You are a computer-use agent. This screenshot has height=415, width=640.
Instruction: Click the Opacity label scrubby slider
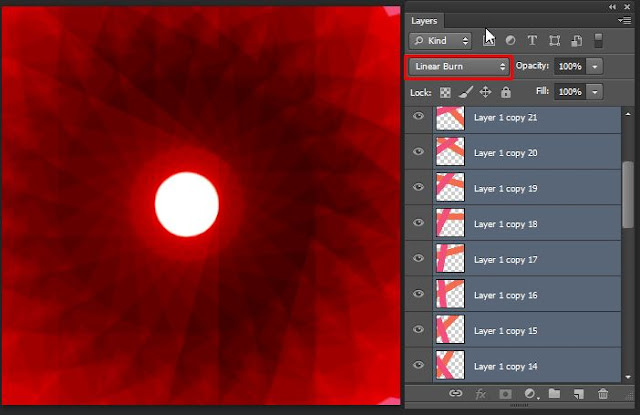[532, 66]
